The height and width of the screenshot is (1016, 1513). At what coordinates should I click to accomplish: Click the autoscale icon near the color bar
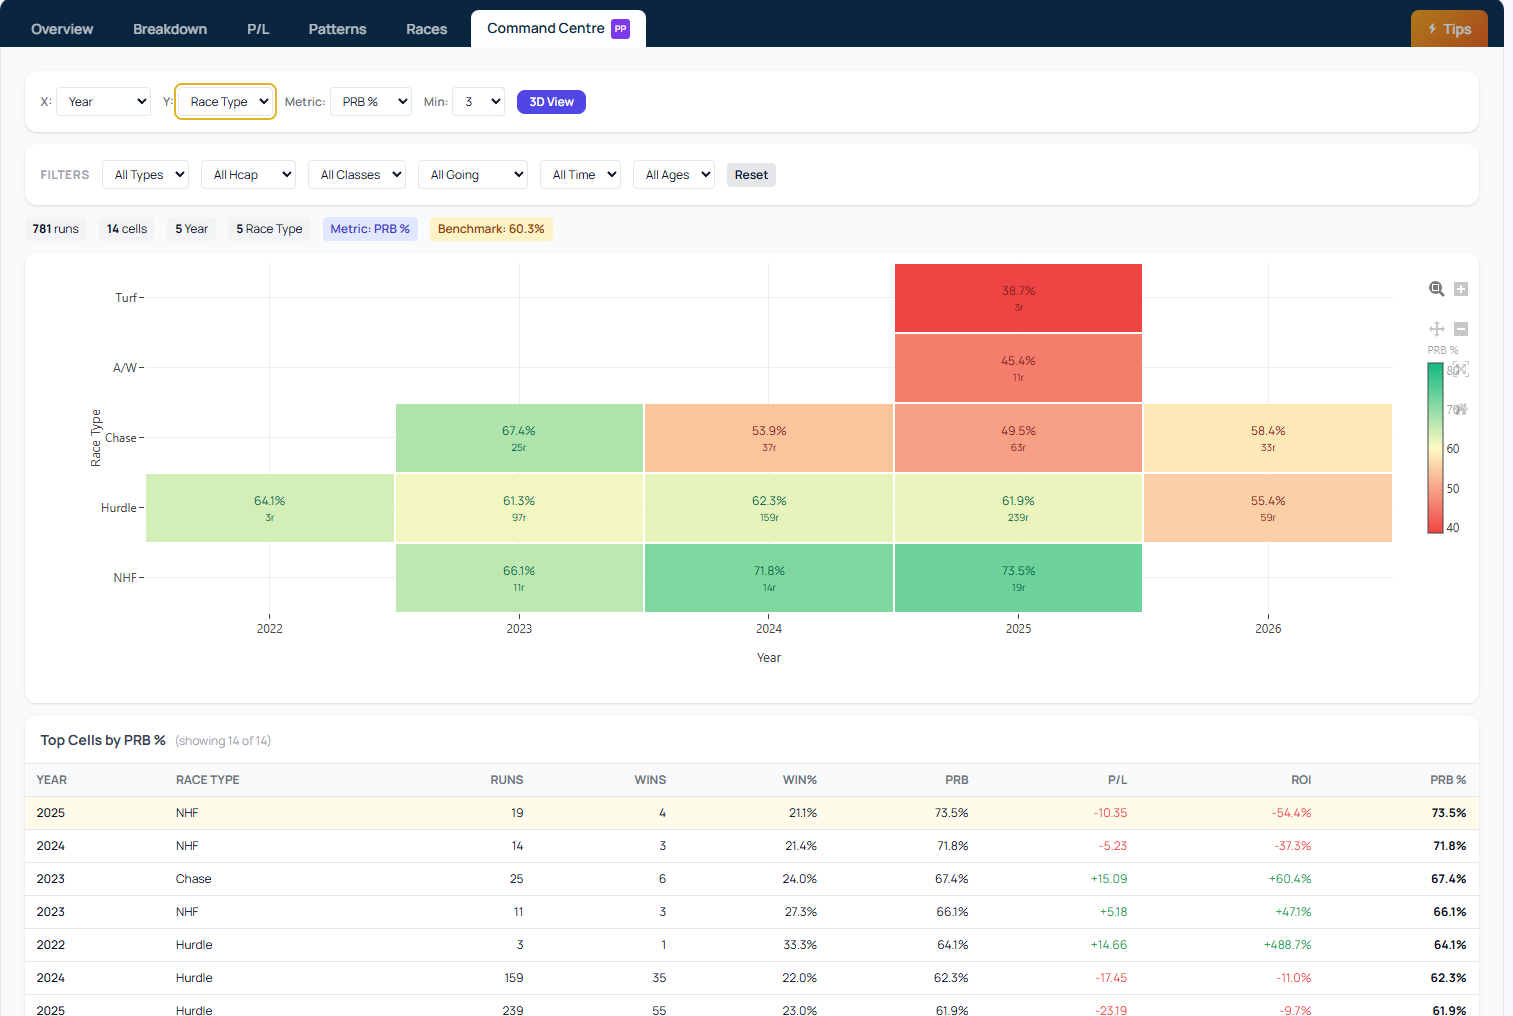pyautogui.click(x=1461, y=369)
